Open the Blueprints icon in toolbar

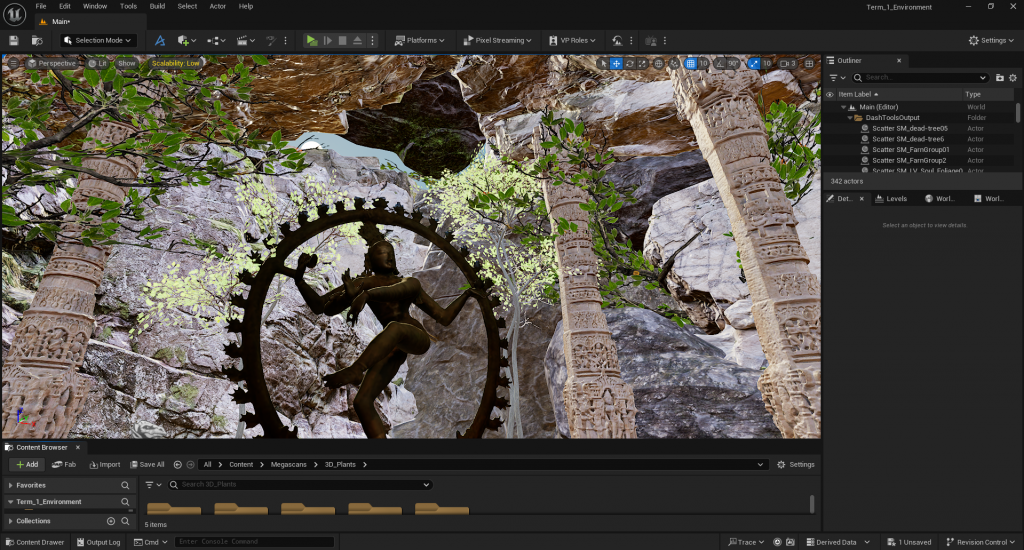tap(216, 40)
